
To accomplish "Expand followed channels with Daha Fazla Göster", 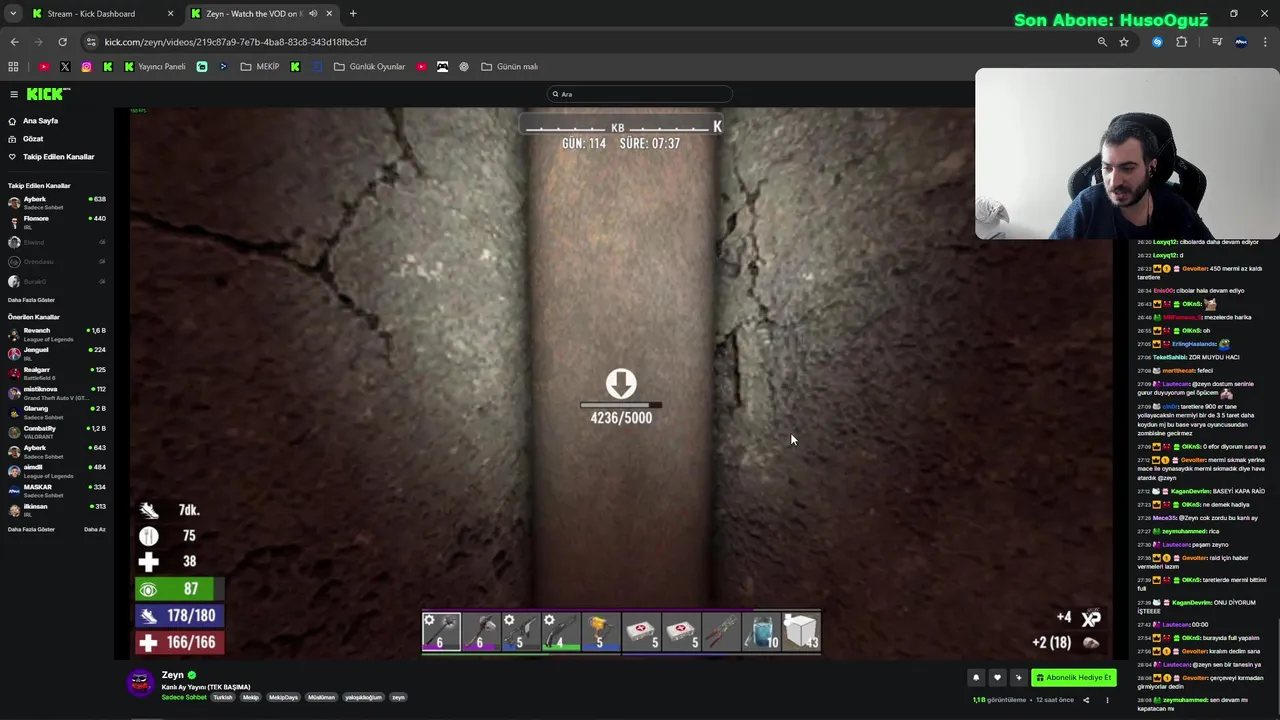I will (x=31, y=300).
